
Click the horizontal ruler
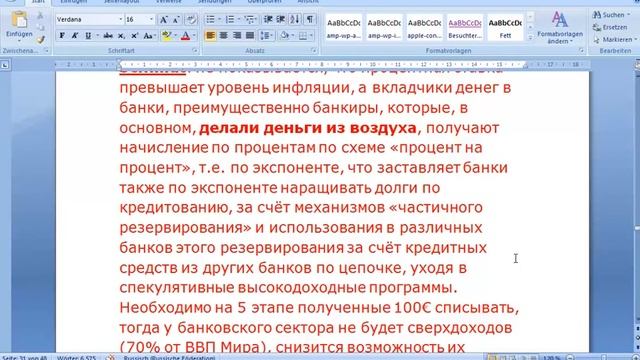point(322,64)
